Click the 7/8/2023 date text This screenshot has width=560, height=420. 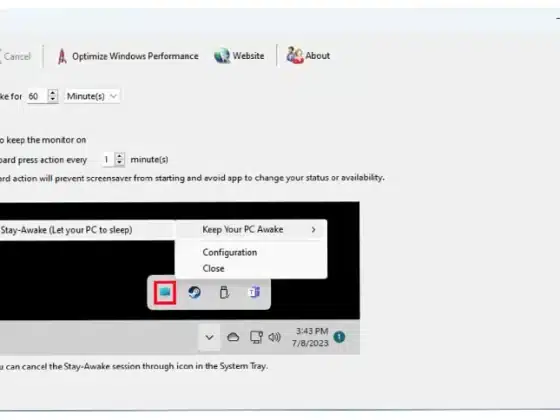310,343
